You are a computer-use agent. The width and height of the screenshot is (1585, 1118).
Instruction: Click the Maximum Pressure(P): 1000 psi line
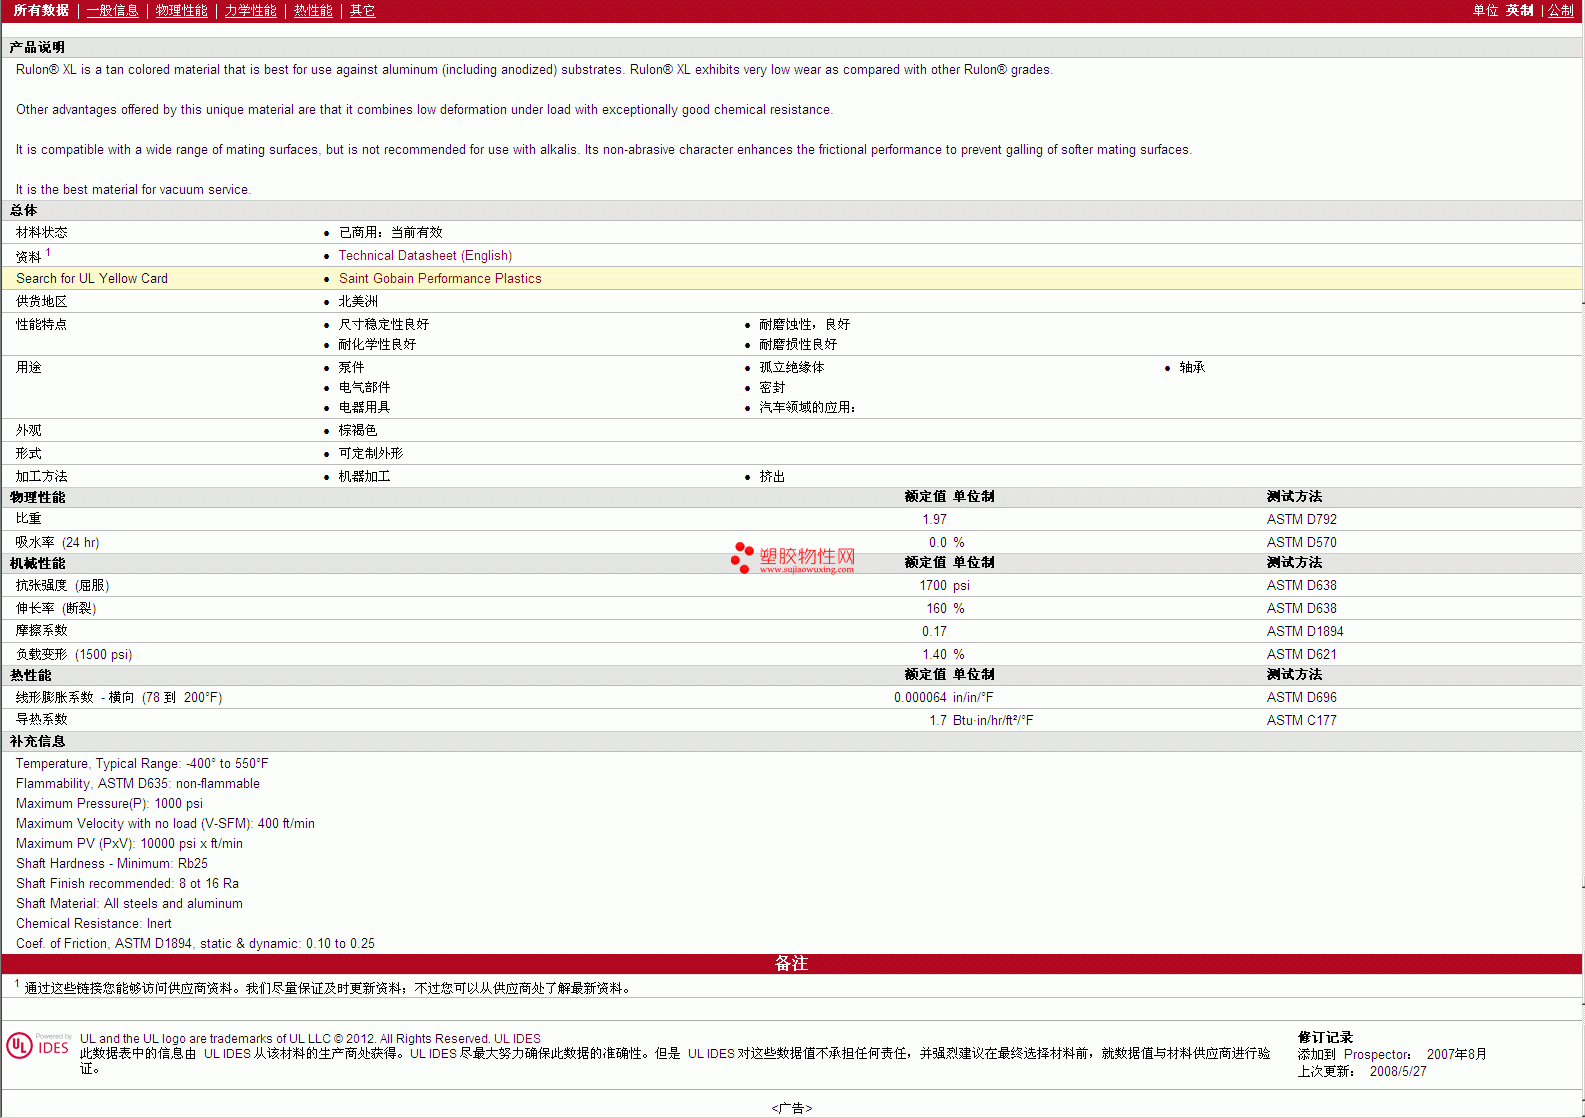[x=109, y=804]
